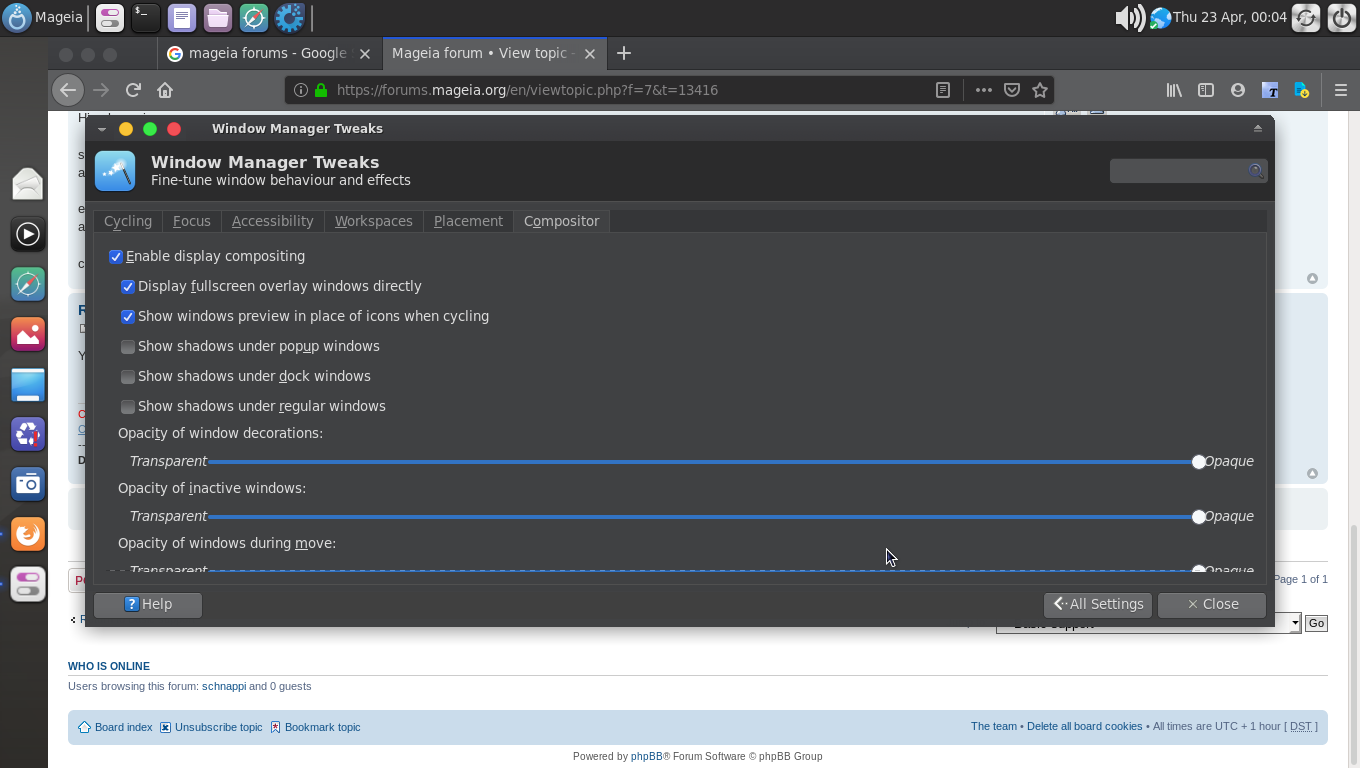Open The team link
The width and height of the screenshot is (1360, 768).
(993, 726)
